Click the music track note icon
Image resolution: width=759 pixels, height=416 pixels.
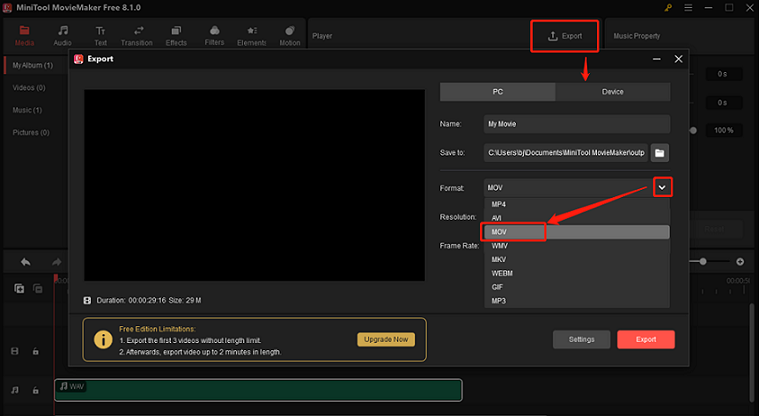[15, 390]
